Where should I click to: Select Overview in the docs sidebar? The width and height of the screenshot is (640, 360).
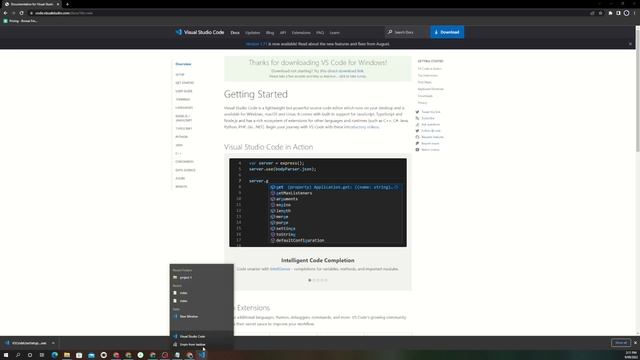point(183,64)
